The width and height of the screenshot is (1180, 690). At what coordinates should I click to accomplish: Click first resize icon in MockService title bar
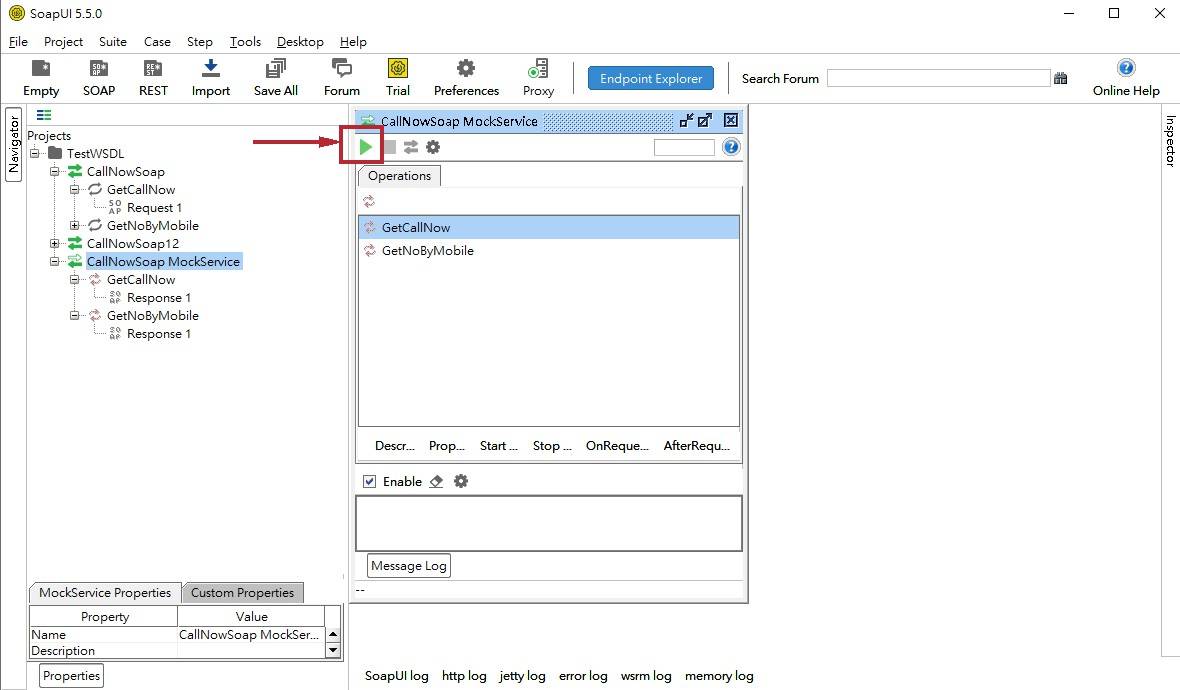686,120
